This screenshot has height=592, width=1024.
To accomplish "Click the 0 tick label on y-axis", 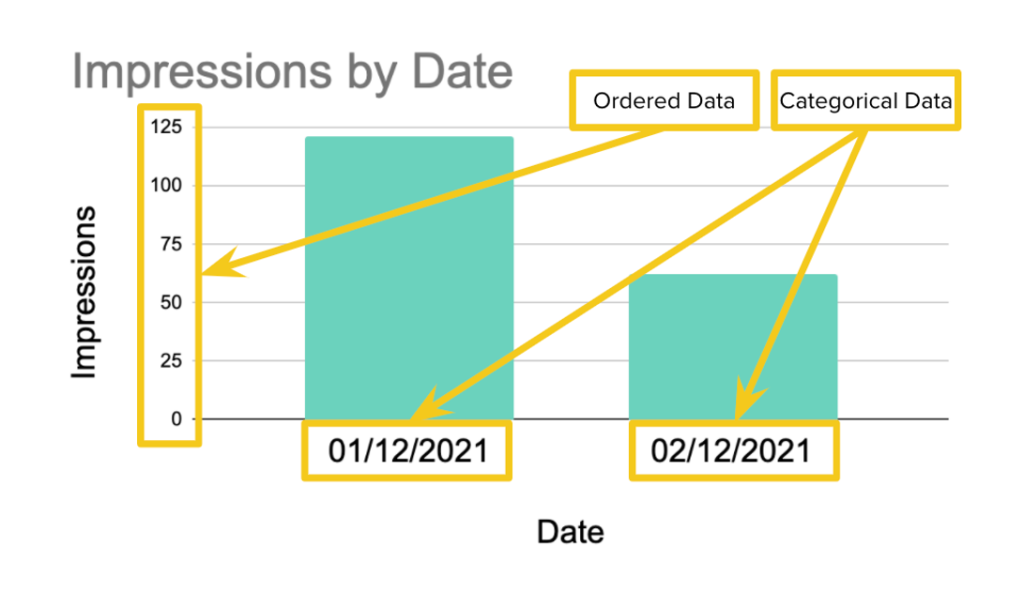I will pyautogui.click(x=176, y=419).
